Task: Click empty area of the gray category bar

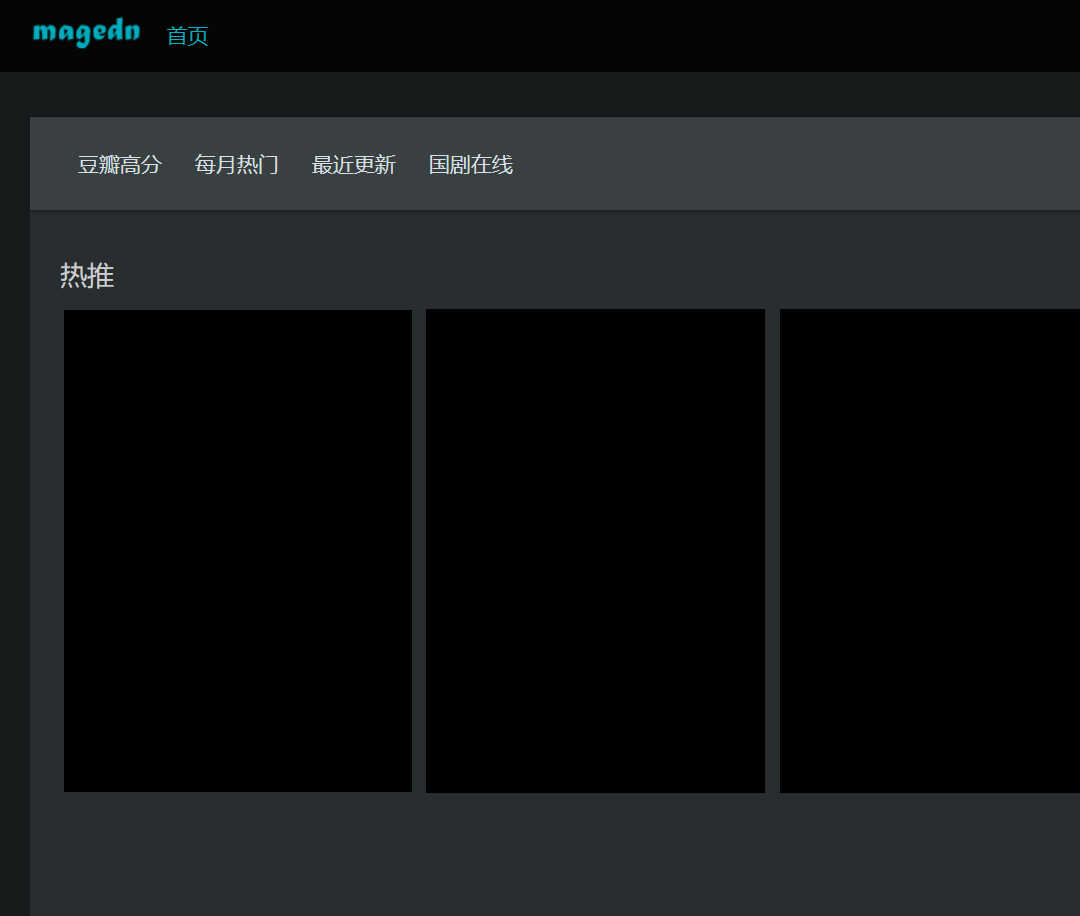Action: tap(800, 165)
